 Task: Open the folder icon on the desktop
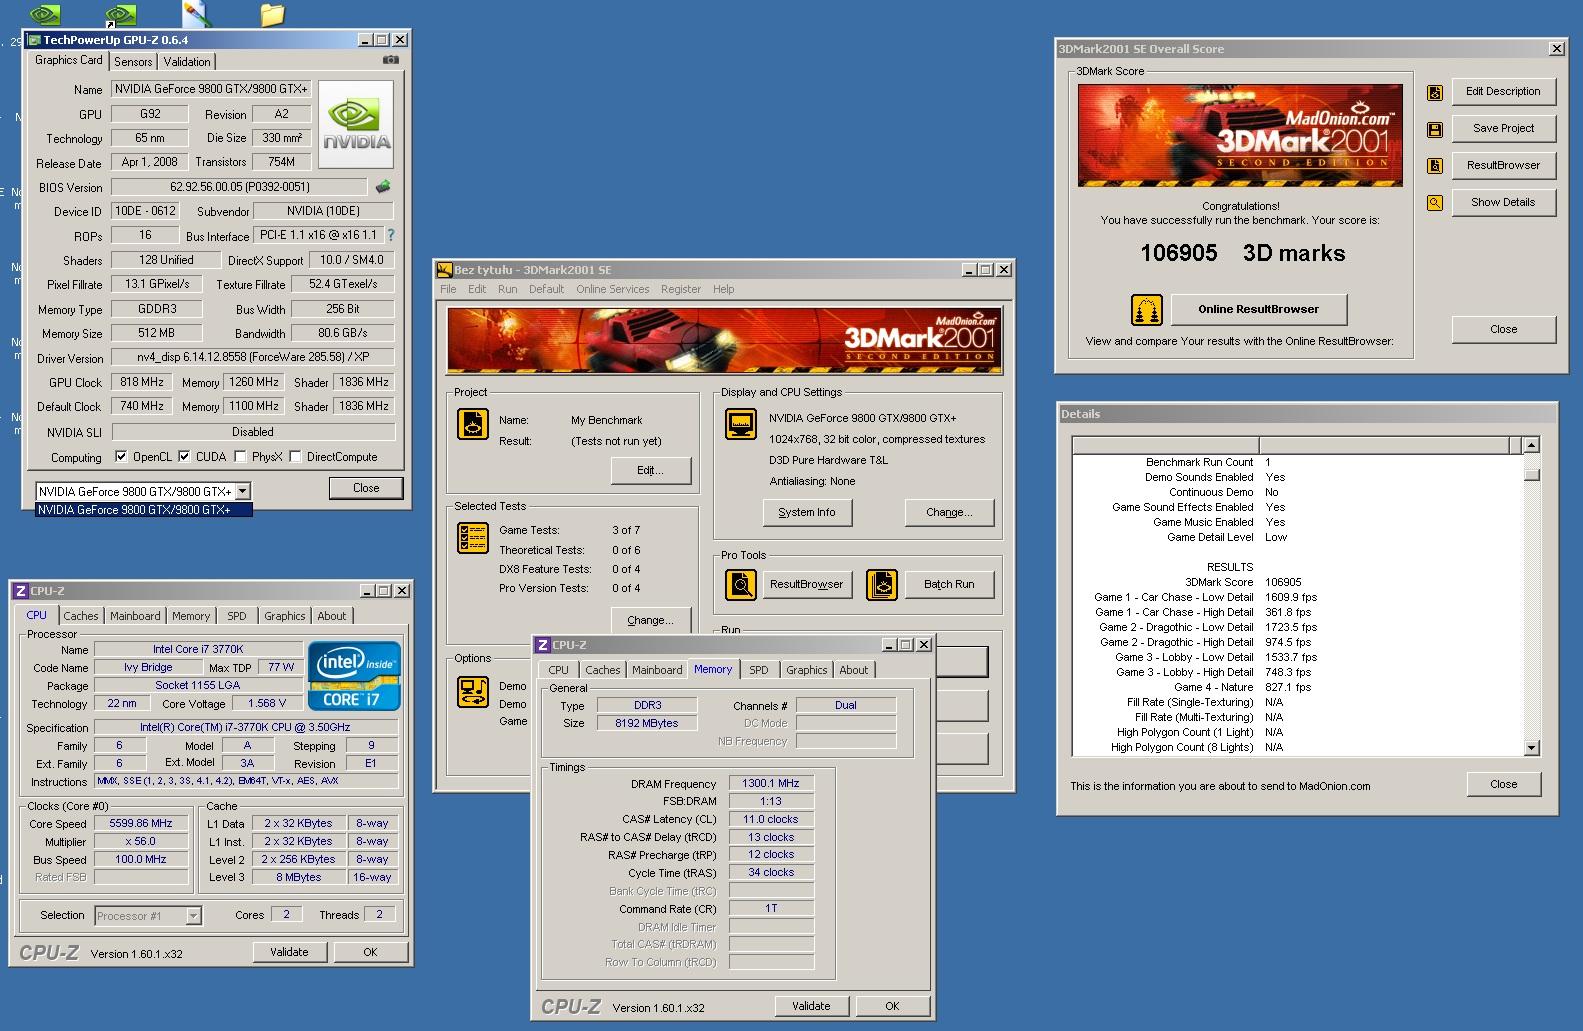click(x=272, y=14)
